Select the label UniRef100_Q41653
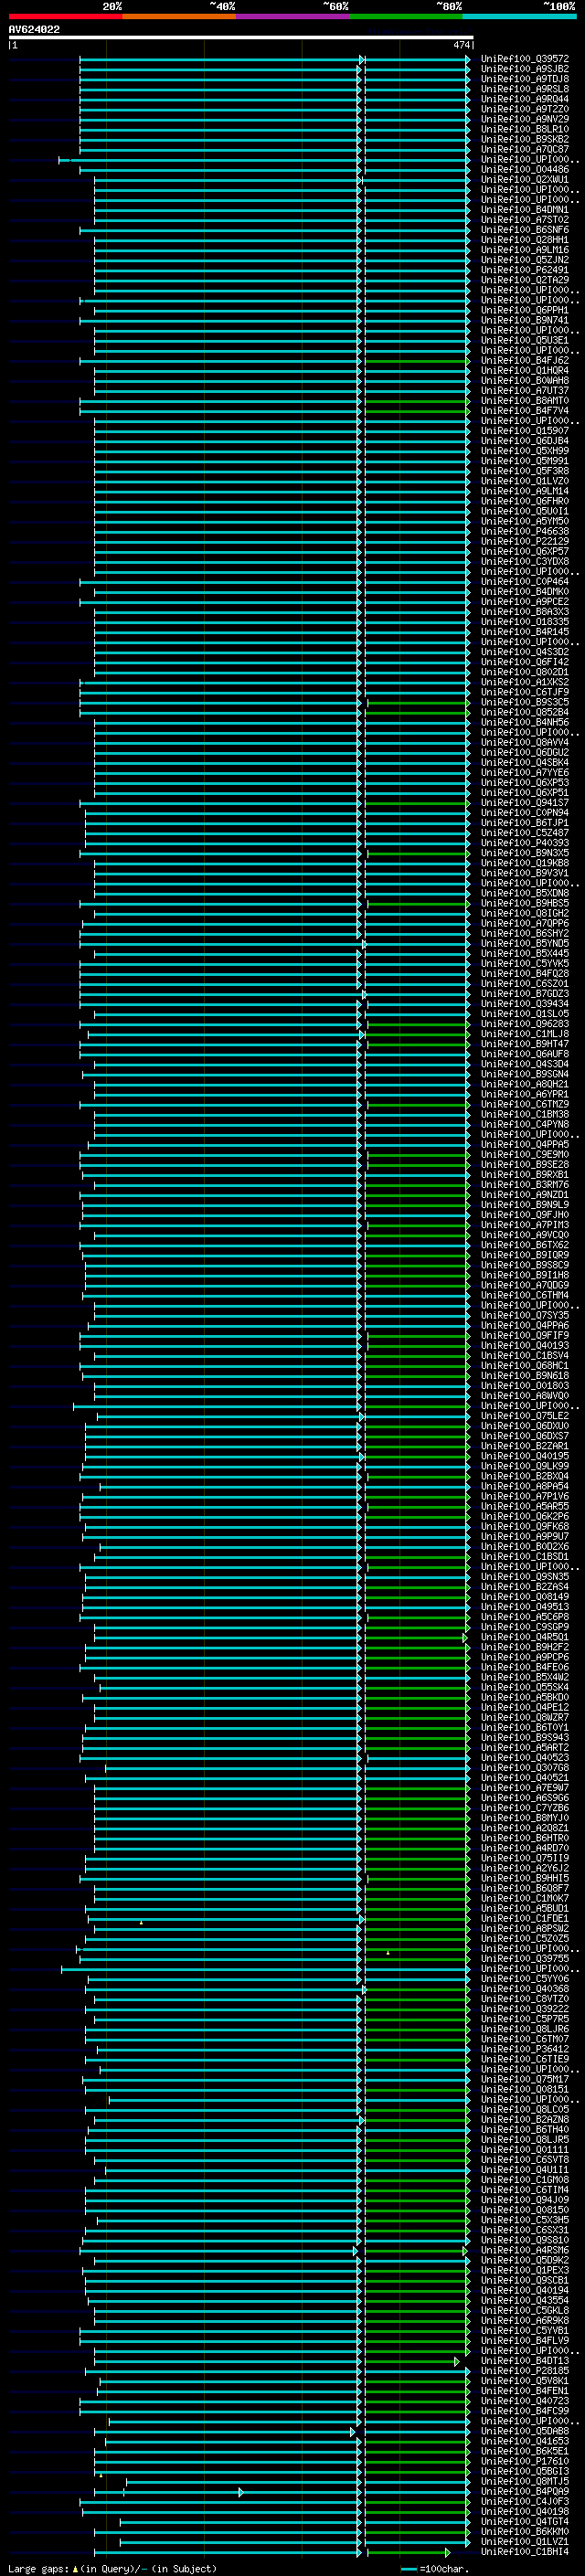The height and width of the screenshot is (2576, 585). 525,2441
